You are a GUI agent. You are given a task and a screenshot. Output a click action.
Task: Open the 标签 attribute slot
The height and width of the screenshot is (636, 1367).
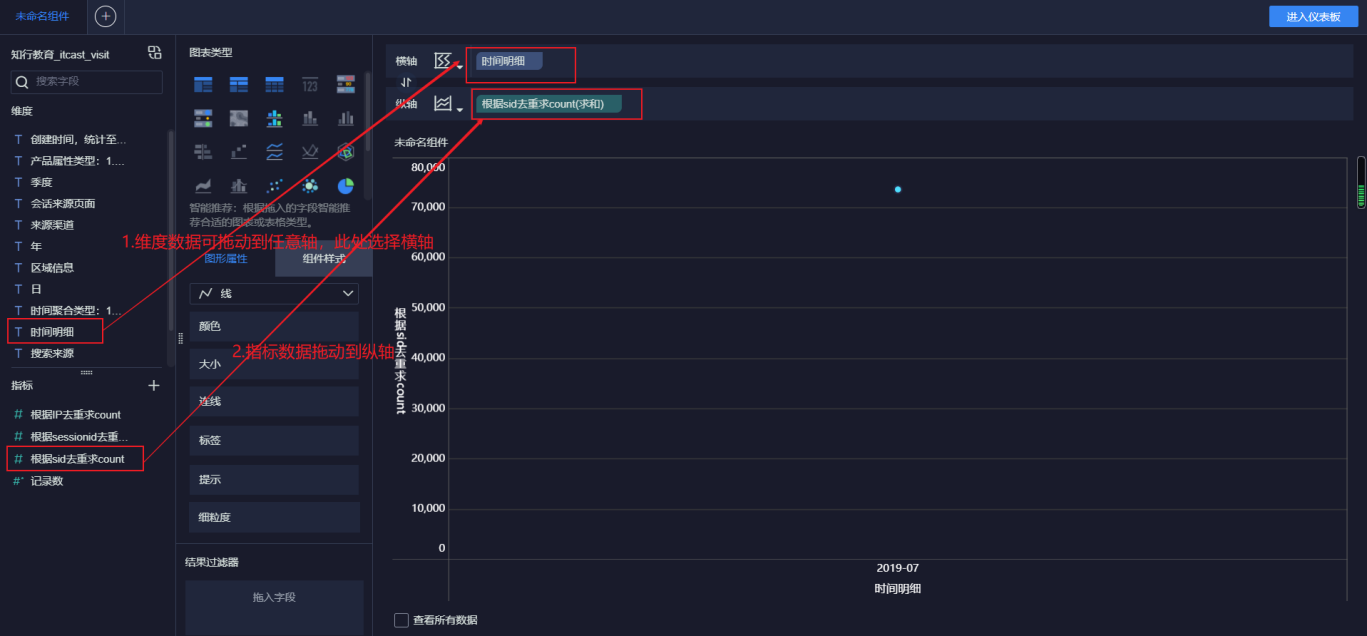click(x=274, y=440)
